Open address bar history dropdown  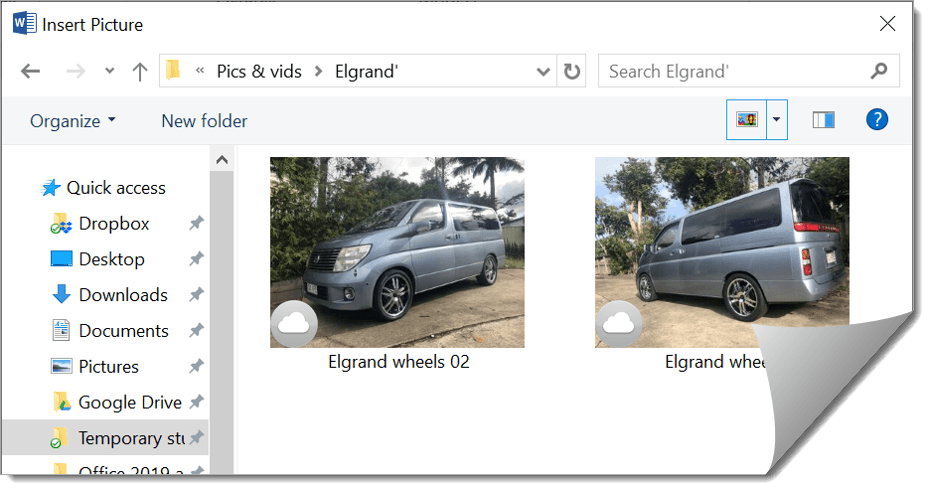[x=543, y=72]
